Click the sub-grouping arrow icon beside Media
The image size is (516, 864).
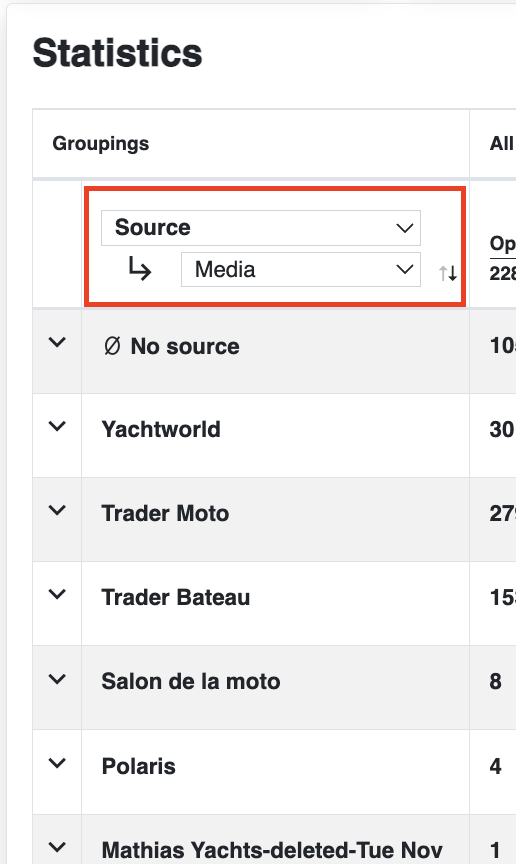pyautogui.click(x=139, y=269)
